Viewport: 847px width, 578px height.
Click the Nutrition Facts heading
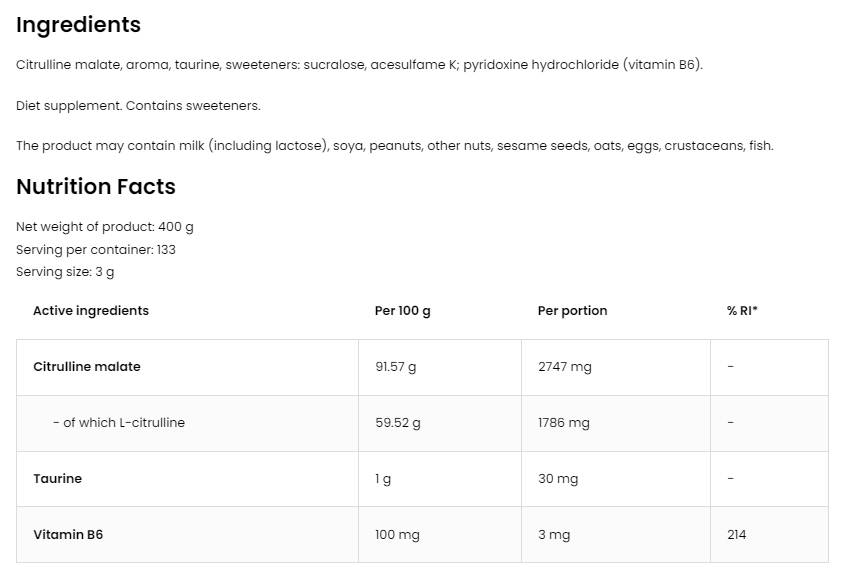(95, 187)
